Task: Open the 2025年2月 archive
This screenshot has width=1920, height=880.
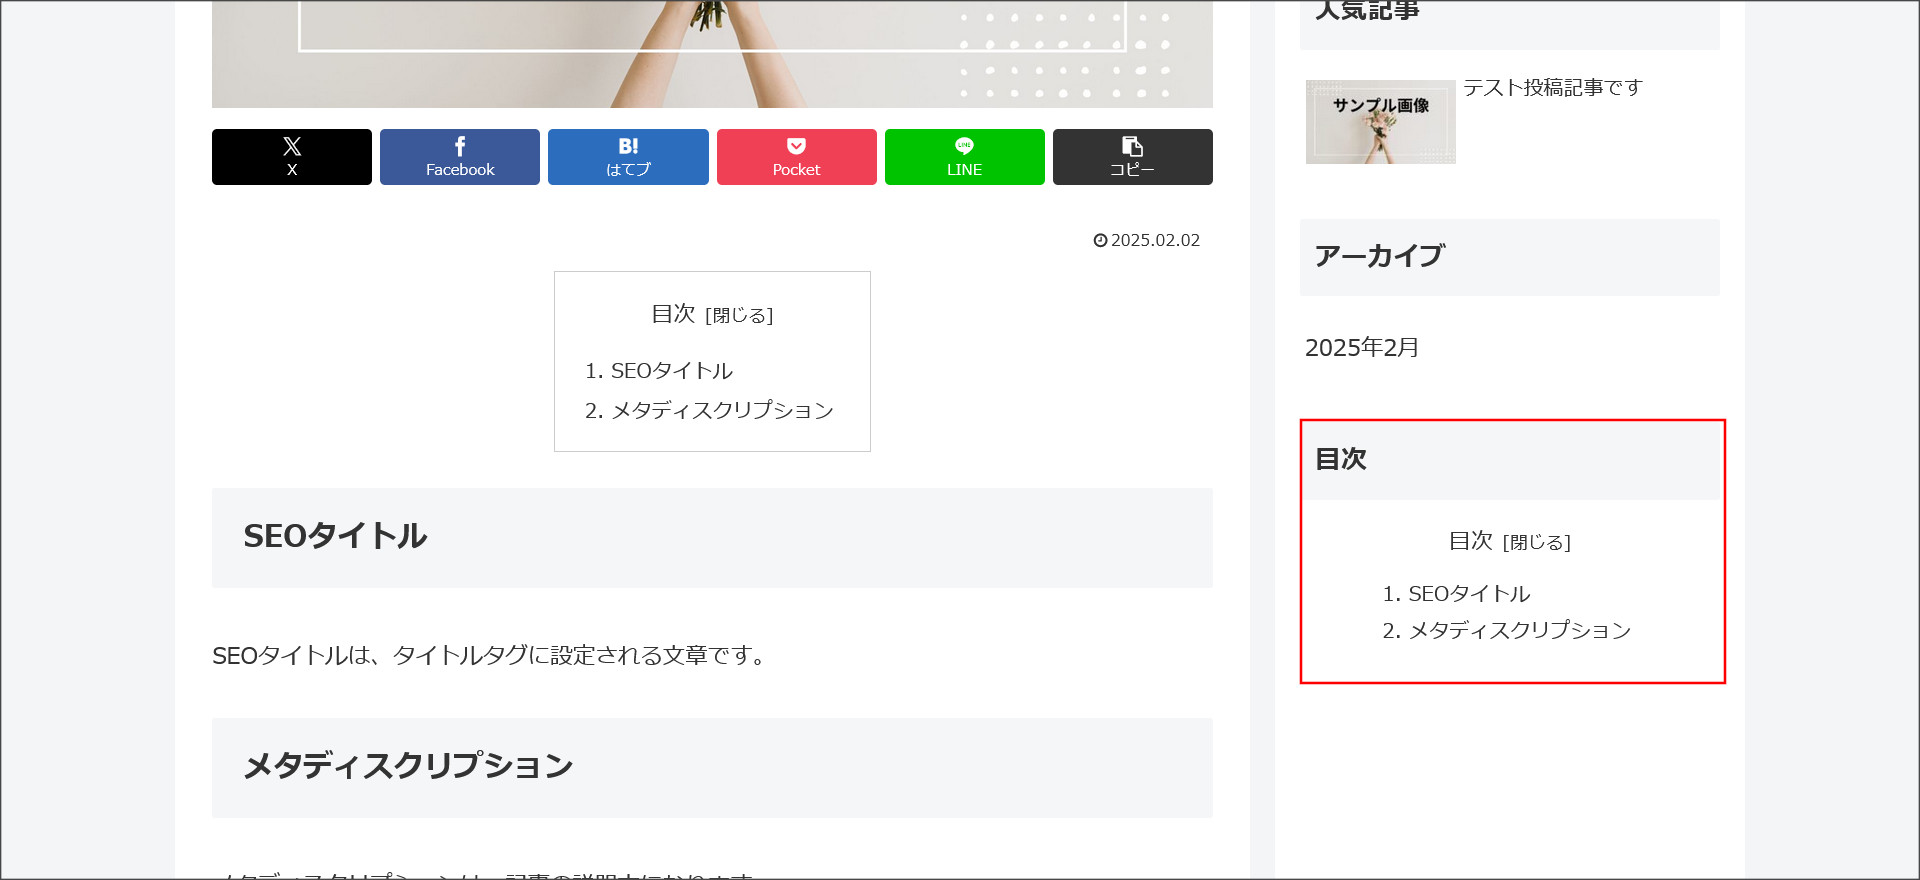Action: [1362, 348]
